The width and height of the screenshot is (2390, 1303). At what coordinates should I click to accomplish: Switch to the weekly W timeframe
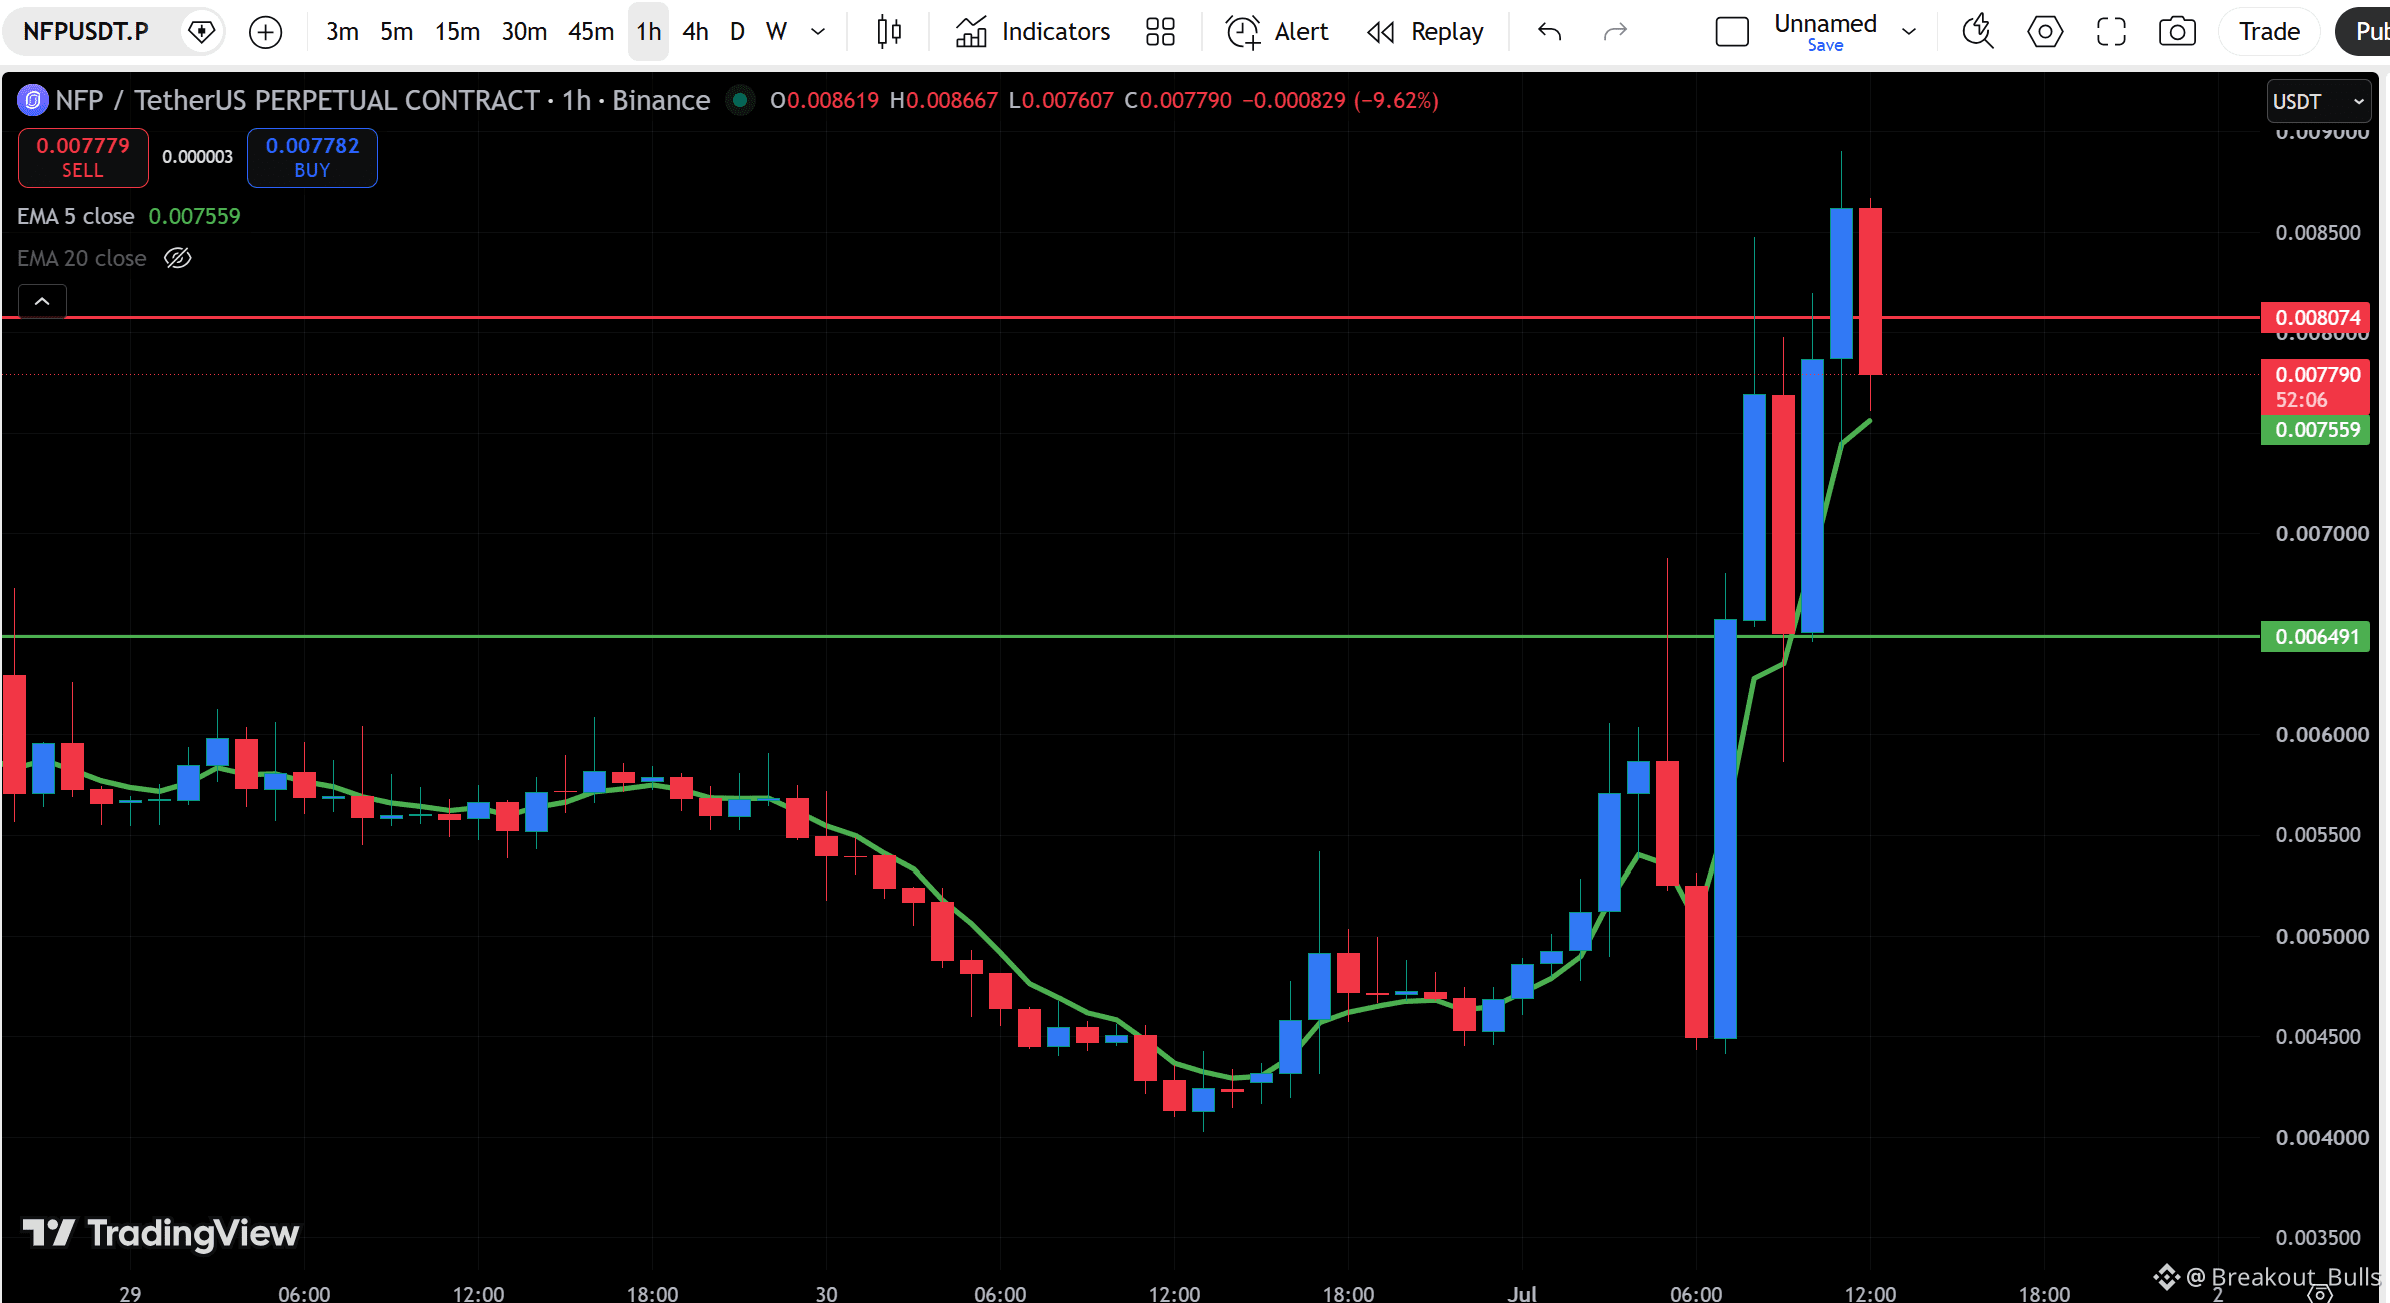(x=776, y=32)
